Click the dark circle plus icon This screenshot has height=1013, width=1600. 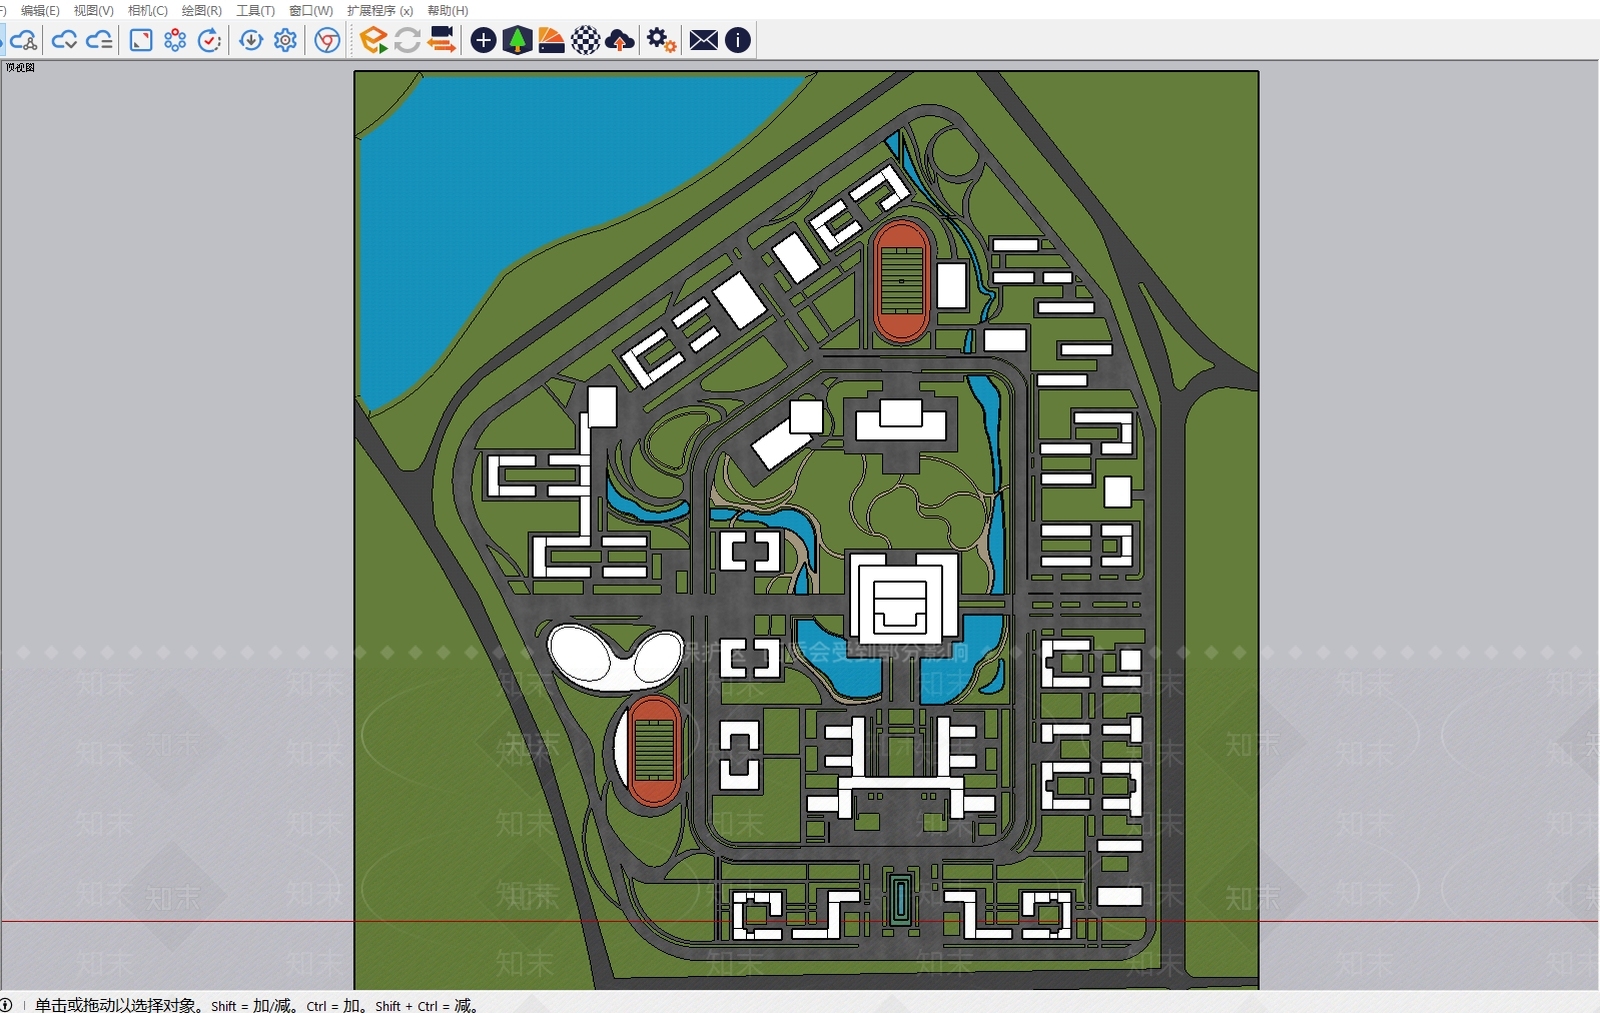[x=483, y=40]
